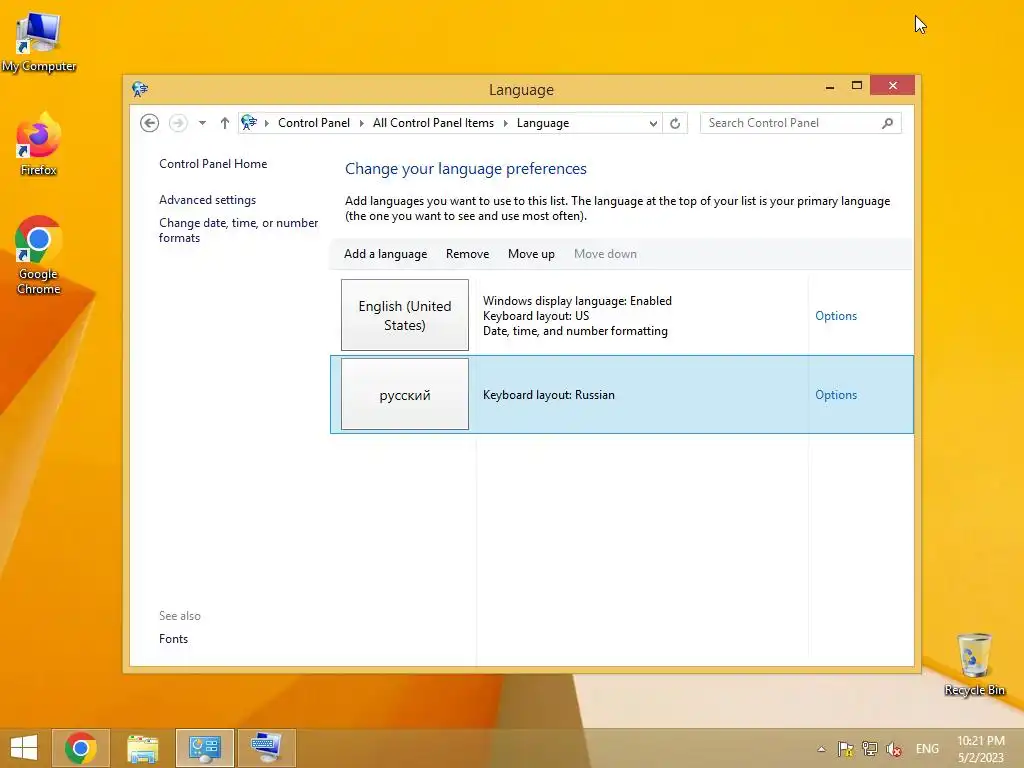Click Move up for selected language
The height and width of the screenshot is (768, 1024).
(x=531, y=254)
